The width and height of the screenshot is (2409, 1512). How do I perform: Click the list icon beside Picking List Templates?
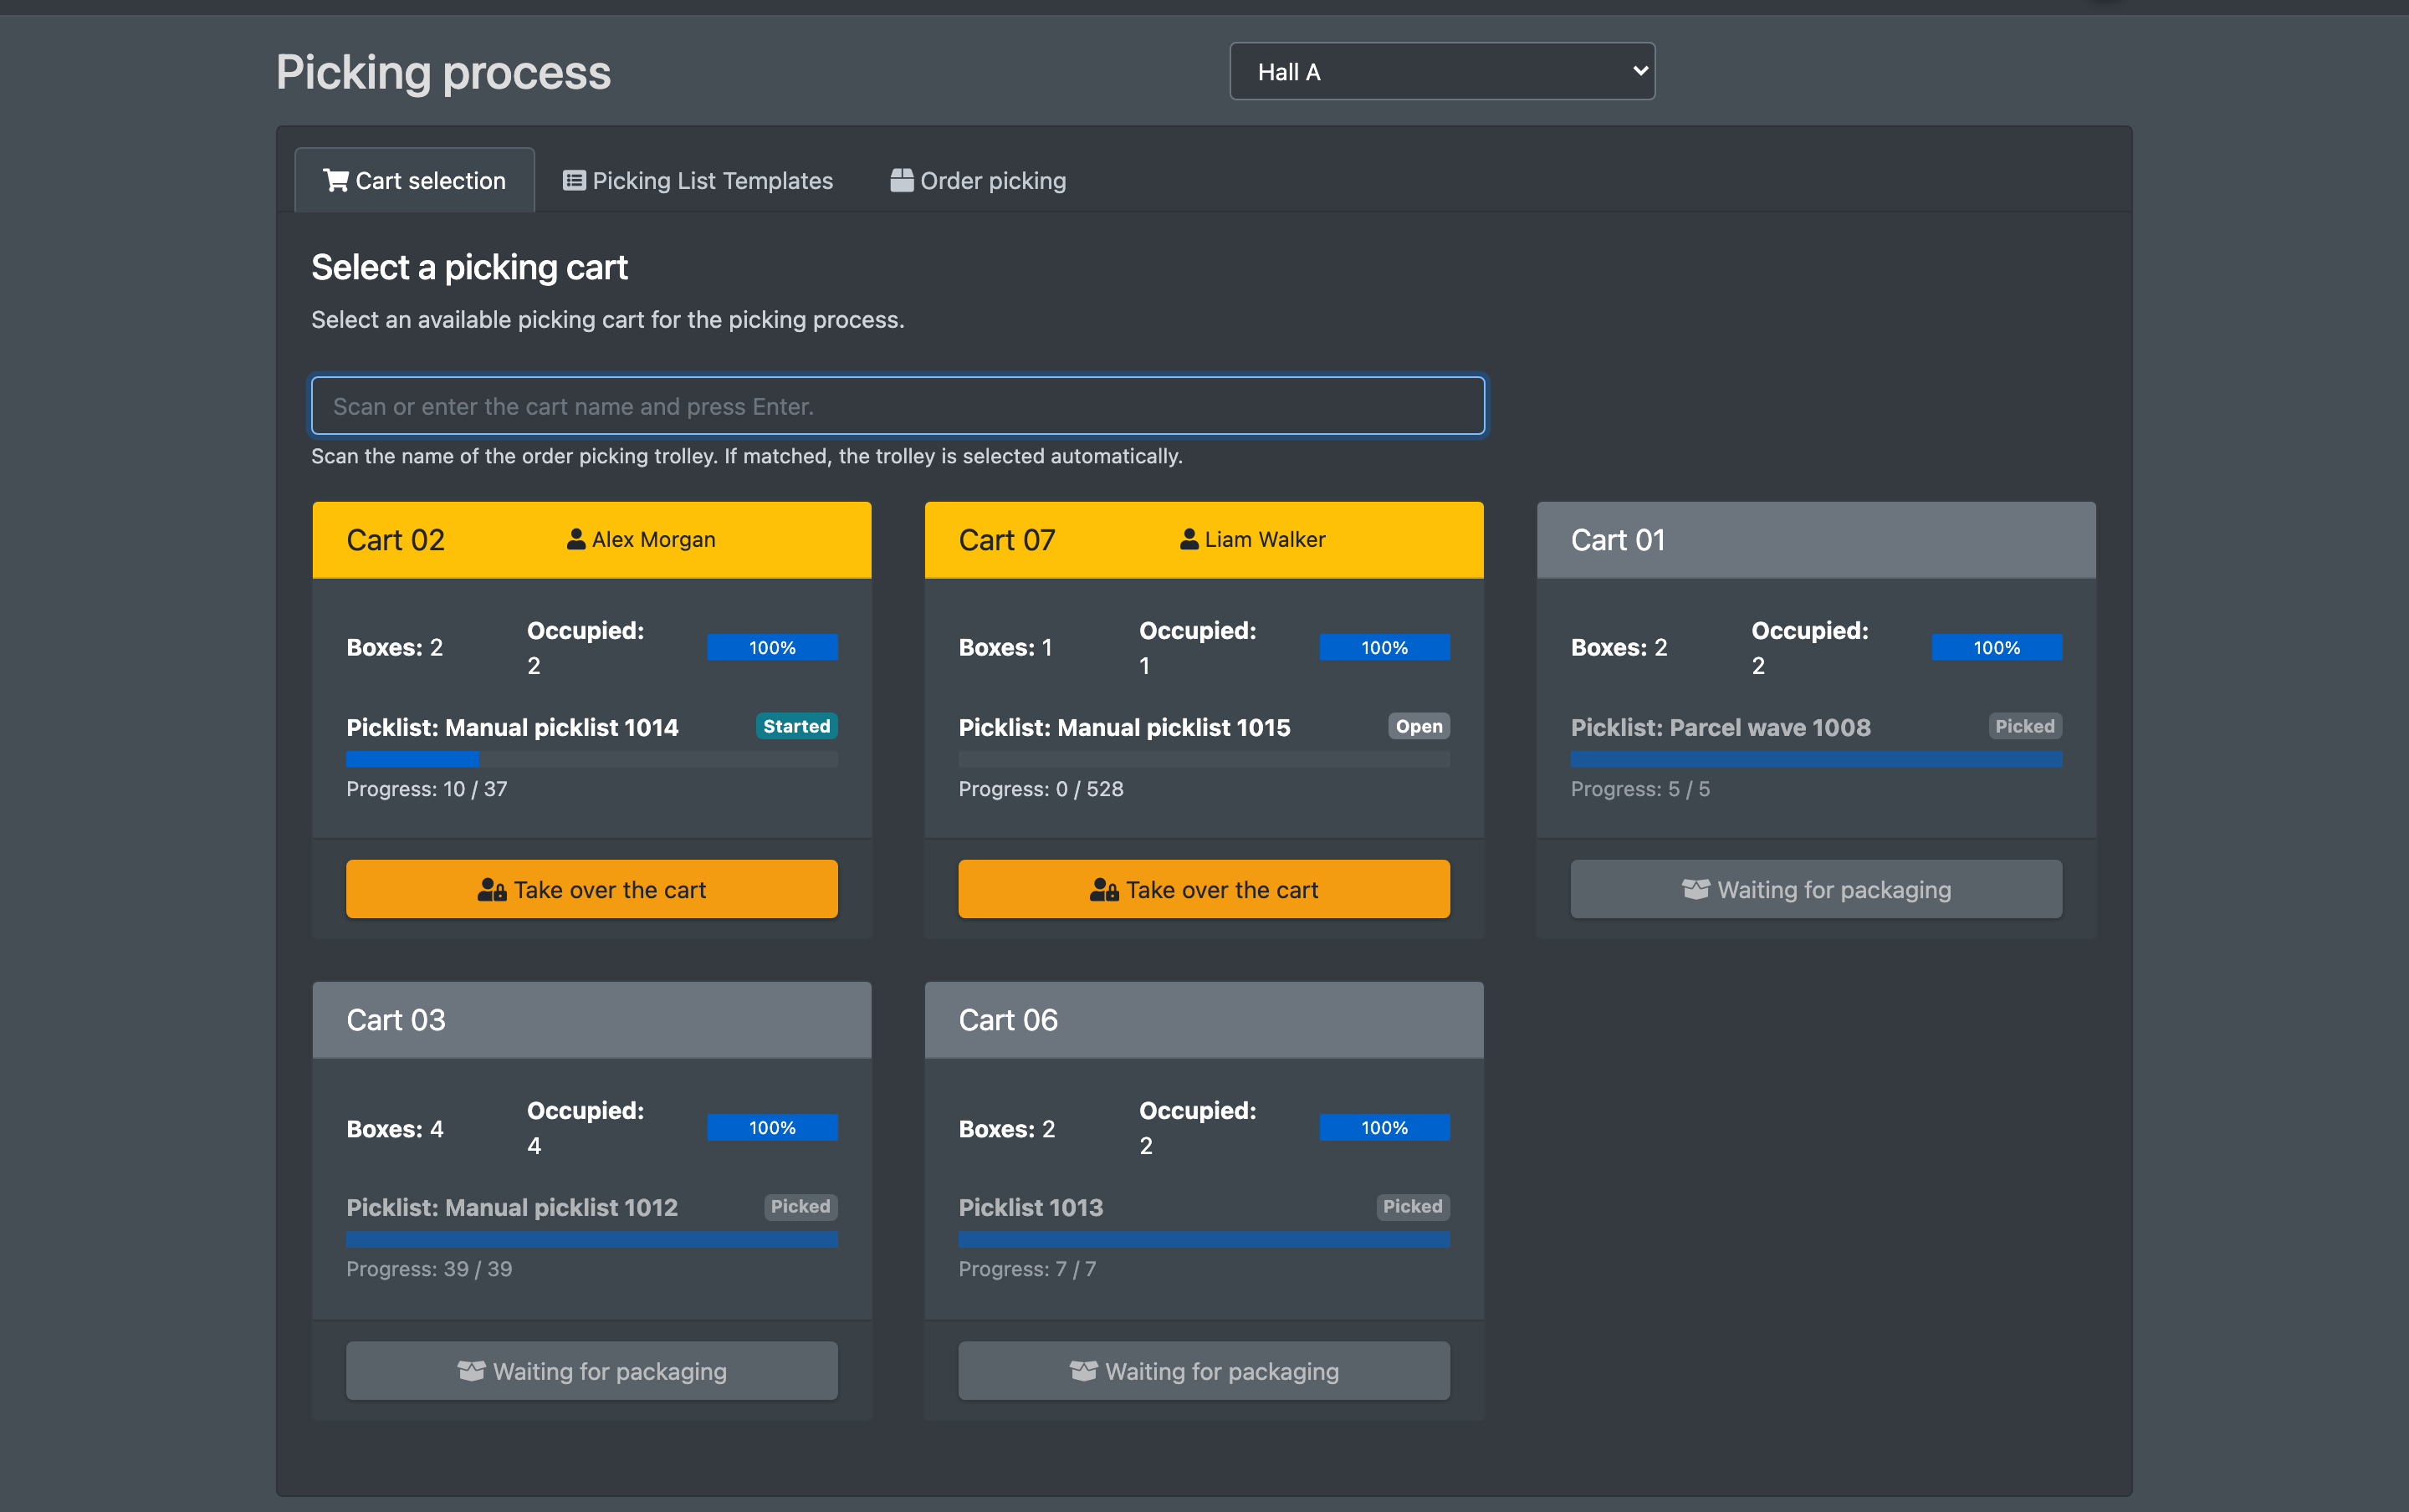pos(574,180)
